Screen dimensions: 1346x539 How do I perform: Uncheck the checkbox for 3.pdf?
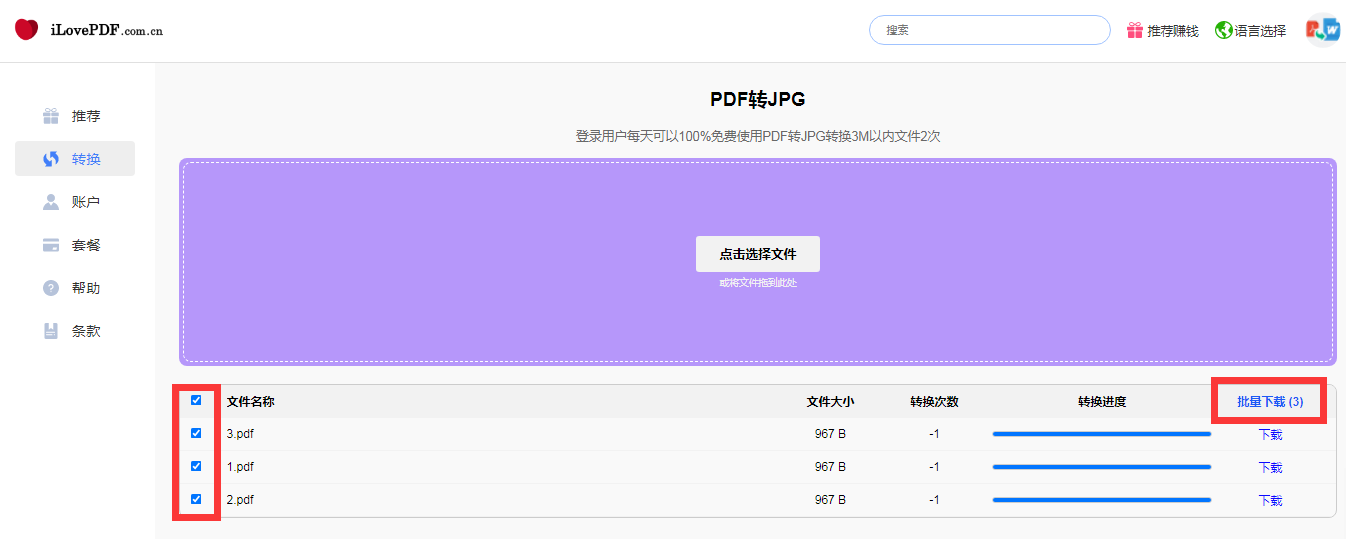[x=196, y=433]
